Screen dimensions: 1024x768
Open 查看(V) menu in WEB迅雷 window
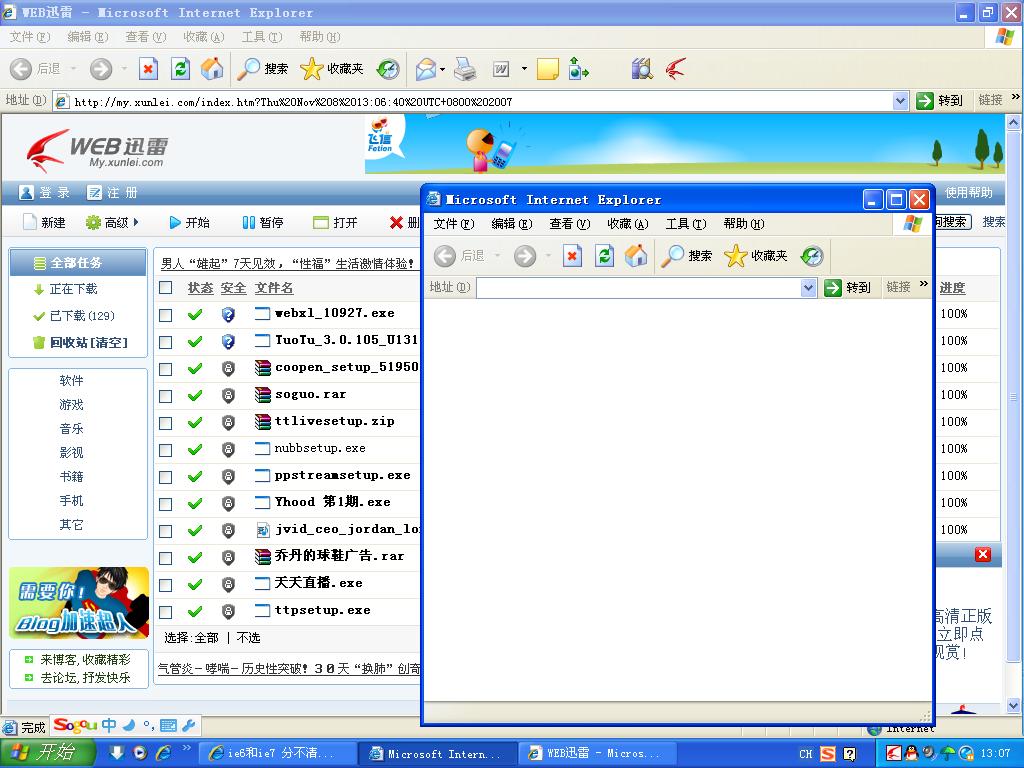[x=146, y=37]
